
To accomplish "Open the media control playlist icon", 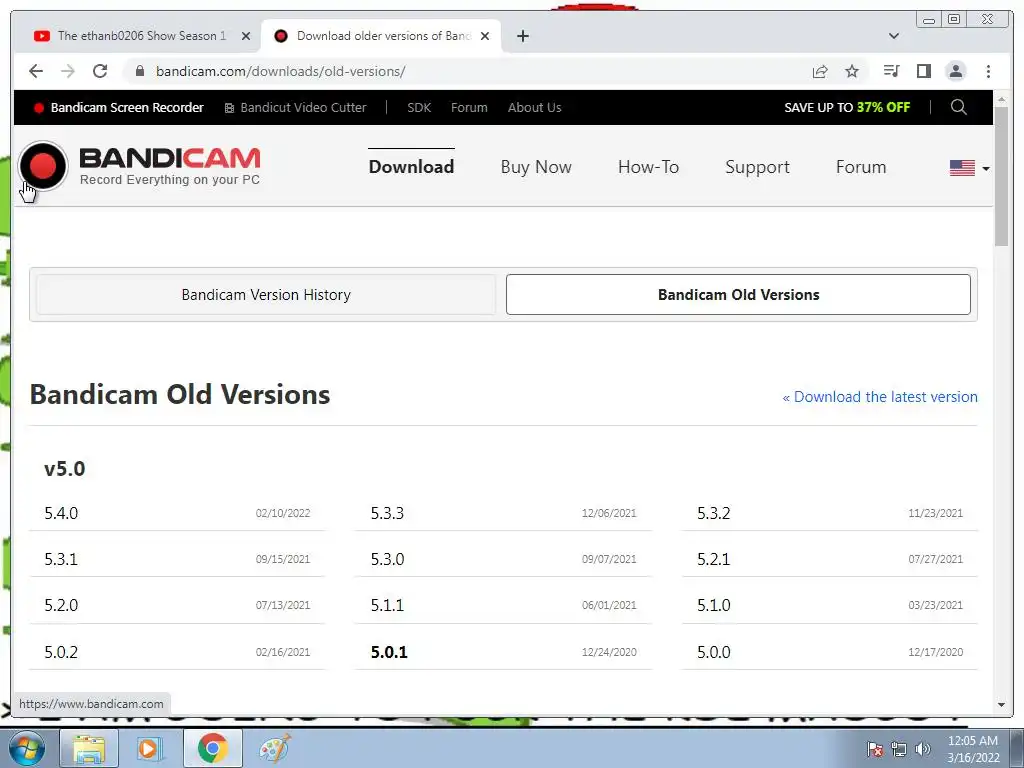I will 891,71.
